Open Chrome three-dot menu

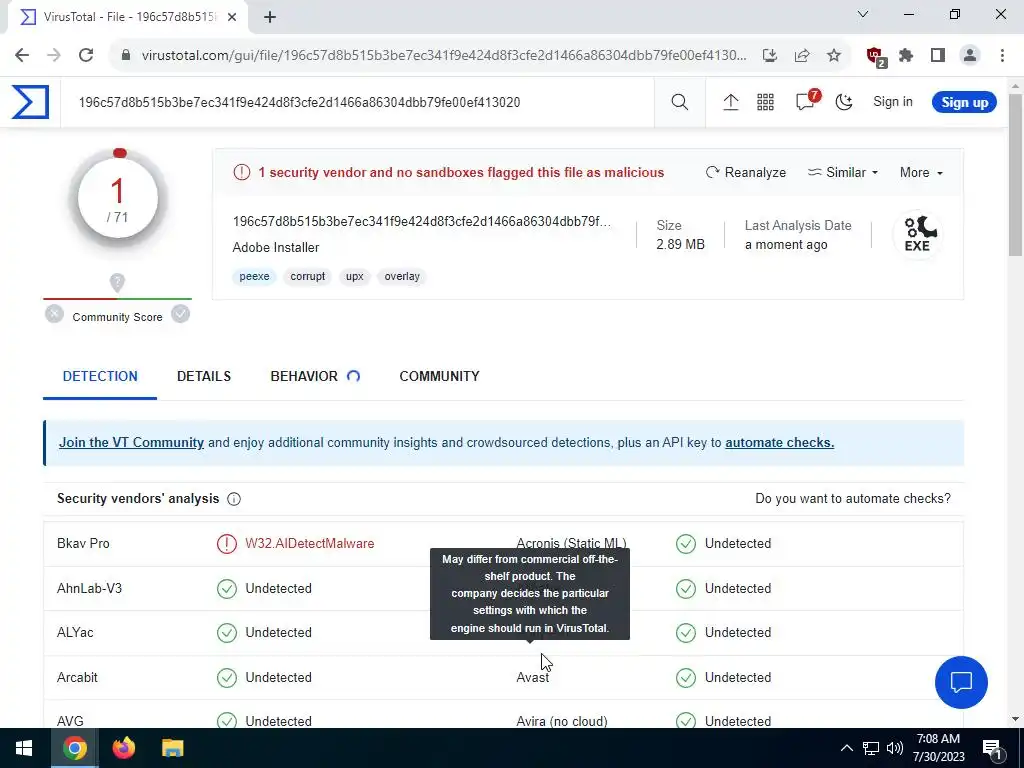(x=1002, y=55)
